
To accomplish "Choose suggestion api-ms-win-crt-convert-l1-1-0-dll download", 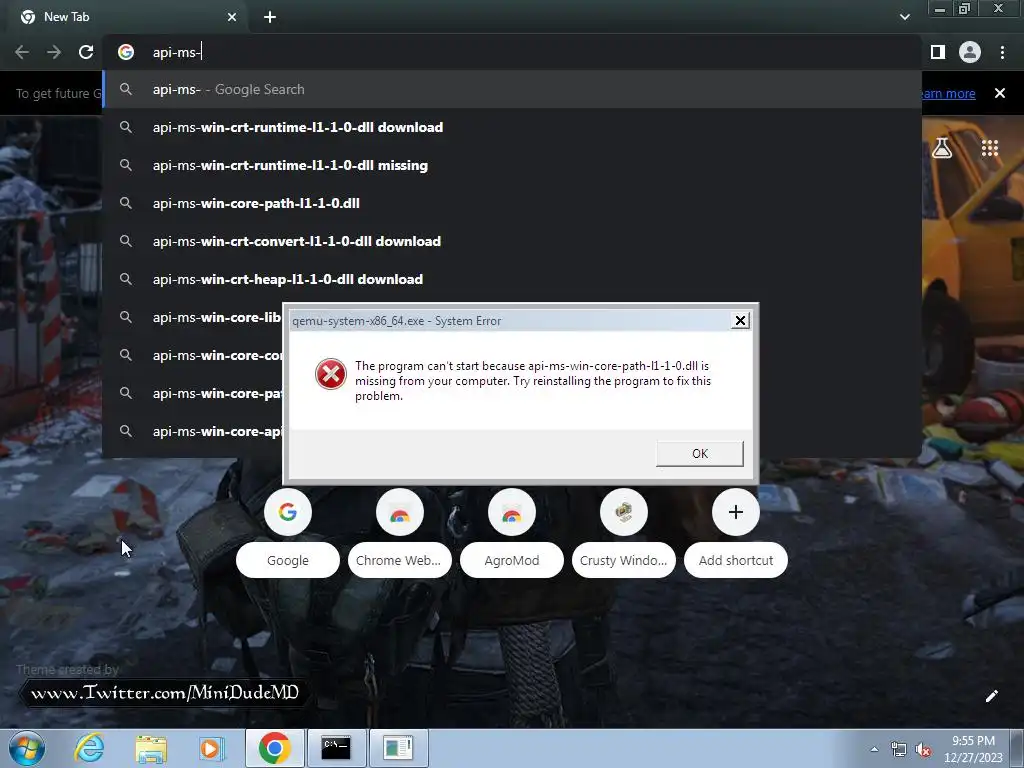I will 512,241.
